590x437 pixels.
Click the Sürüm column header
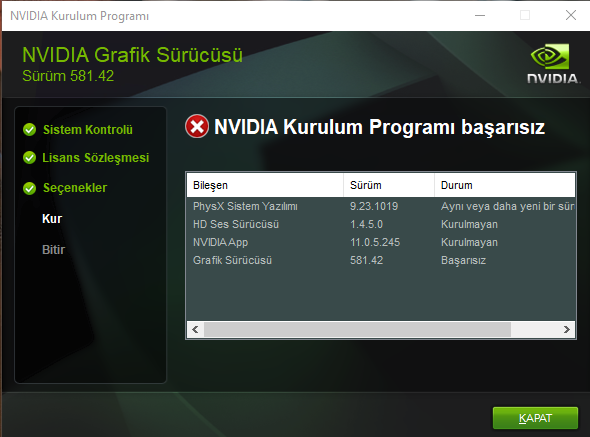click(389, 185)
